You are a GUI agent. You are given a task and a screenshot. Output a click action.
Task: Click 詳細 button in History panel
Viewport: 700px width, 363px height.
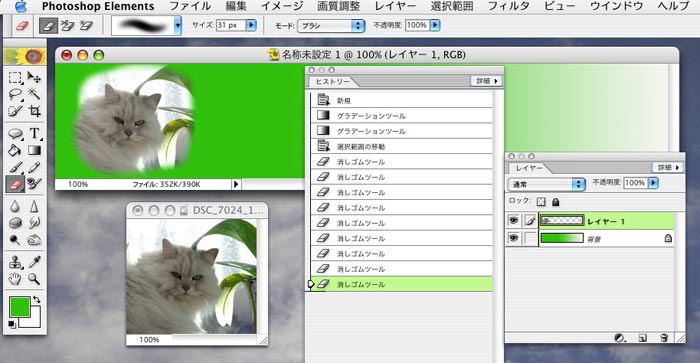487,81
